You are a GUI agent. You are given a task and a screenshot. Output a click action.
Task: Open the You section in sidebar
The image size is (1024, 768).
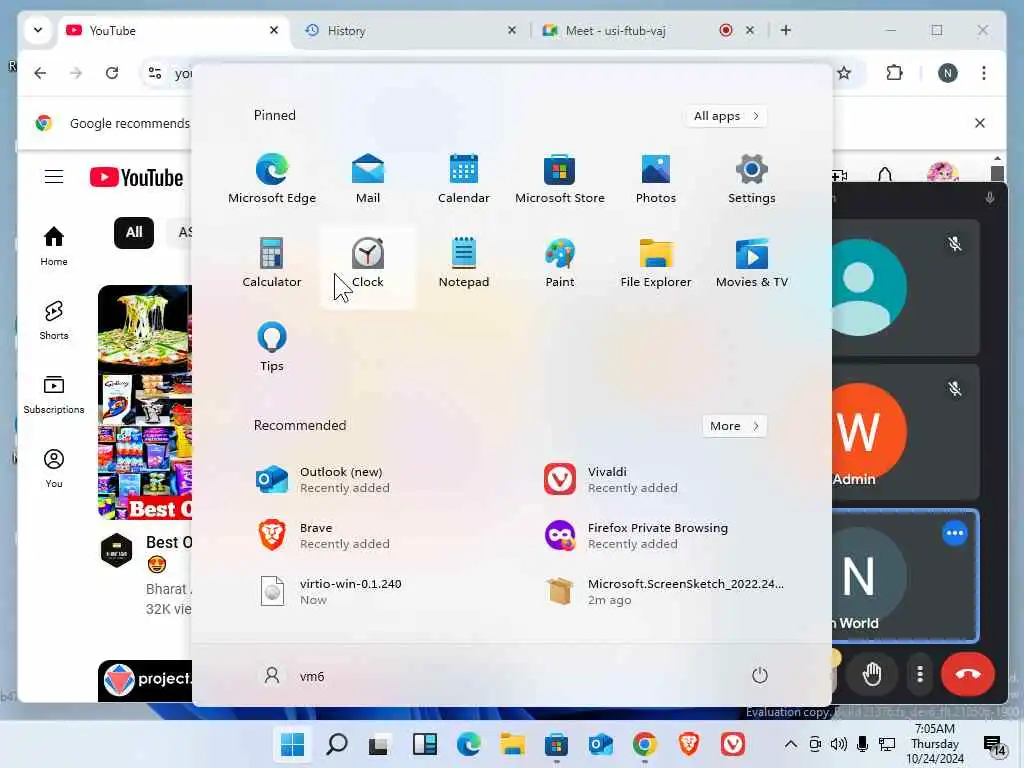tap(54, 468)
